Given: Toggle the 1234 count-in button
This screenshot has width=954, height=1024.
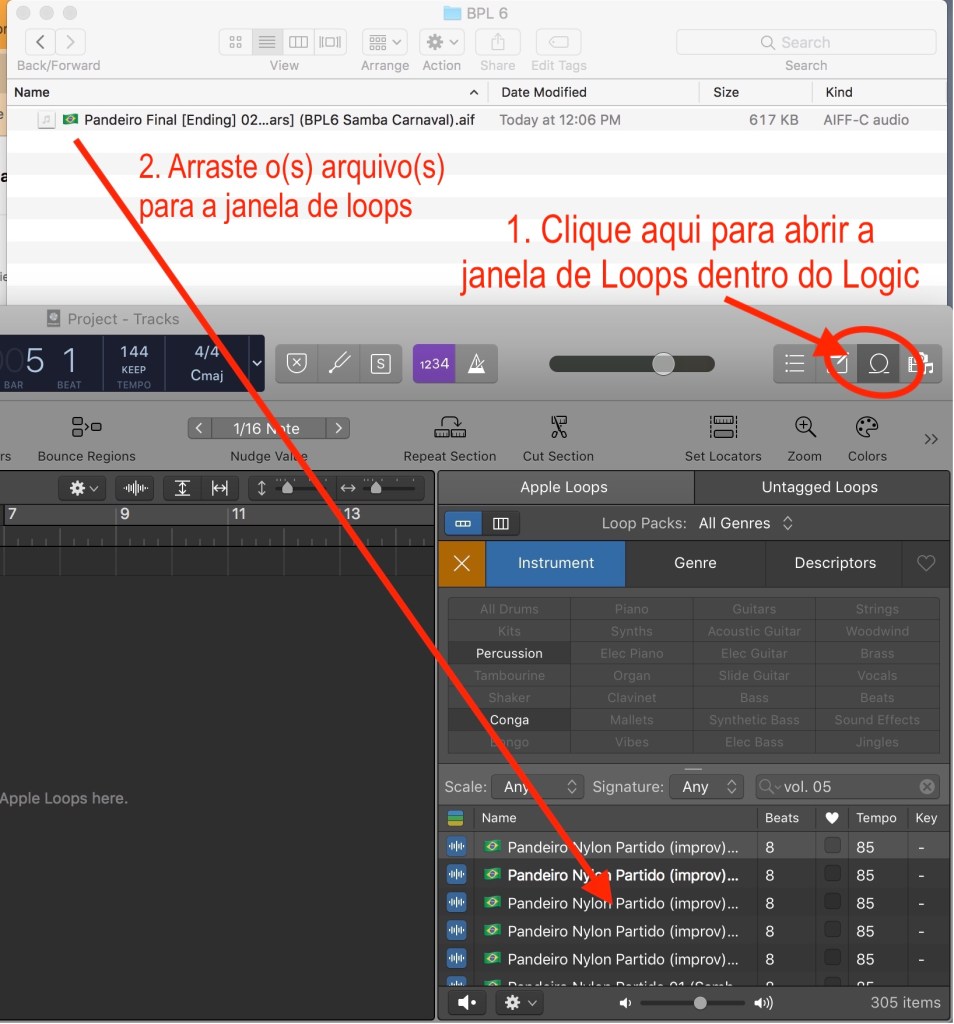Looking at the screenshot, I should [x=434, y=364].
